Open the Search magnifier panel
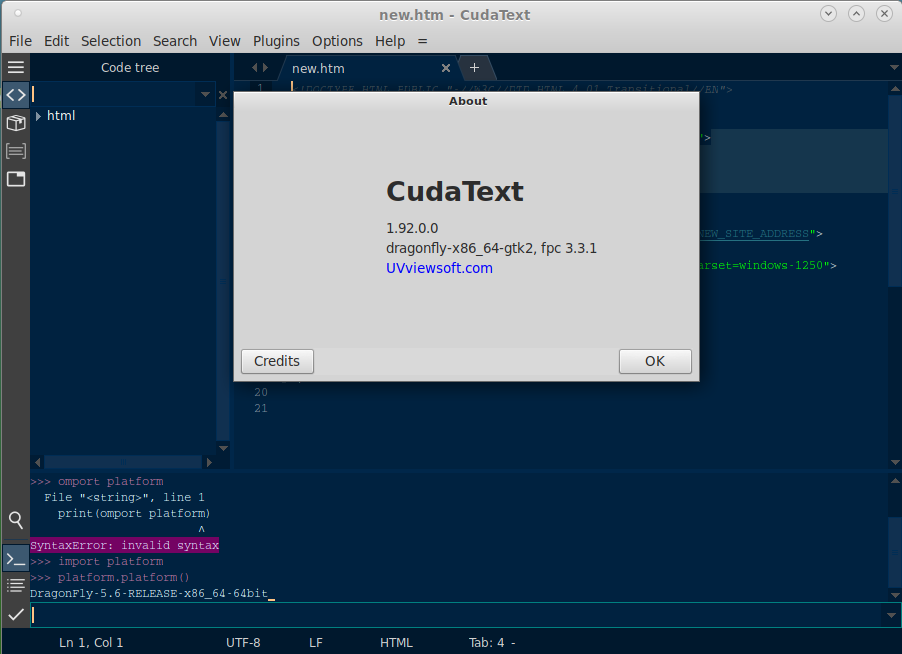The height and width of the screenshot is (654, 902). coord(15,520)
